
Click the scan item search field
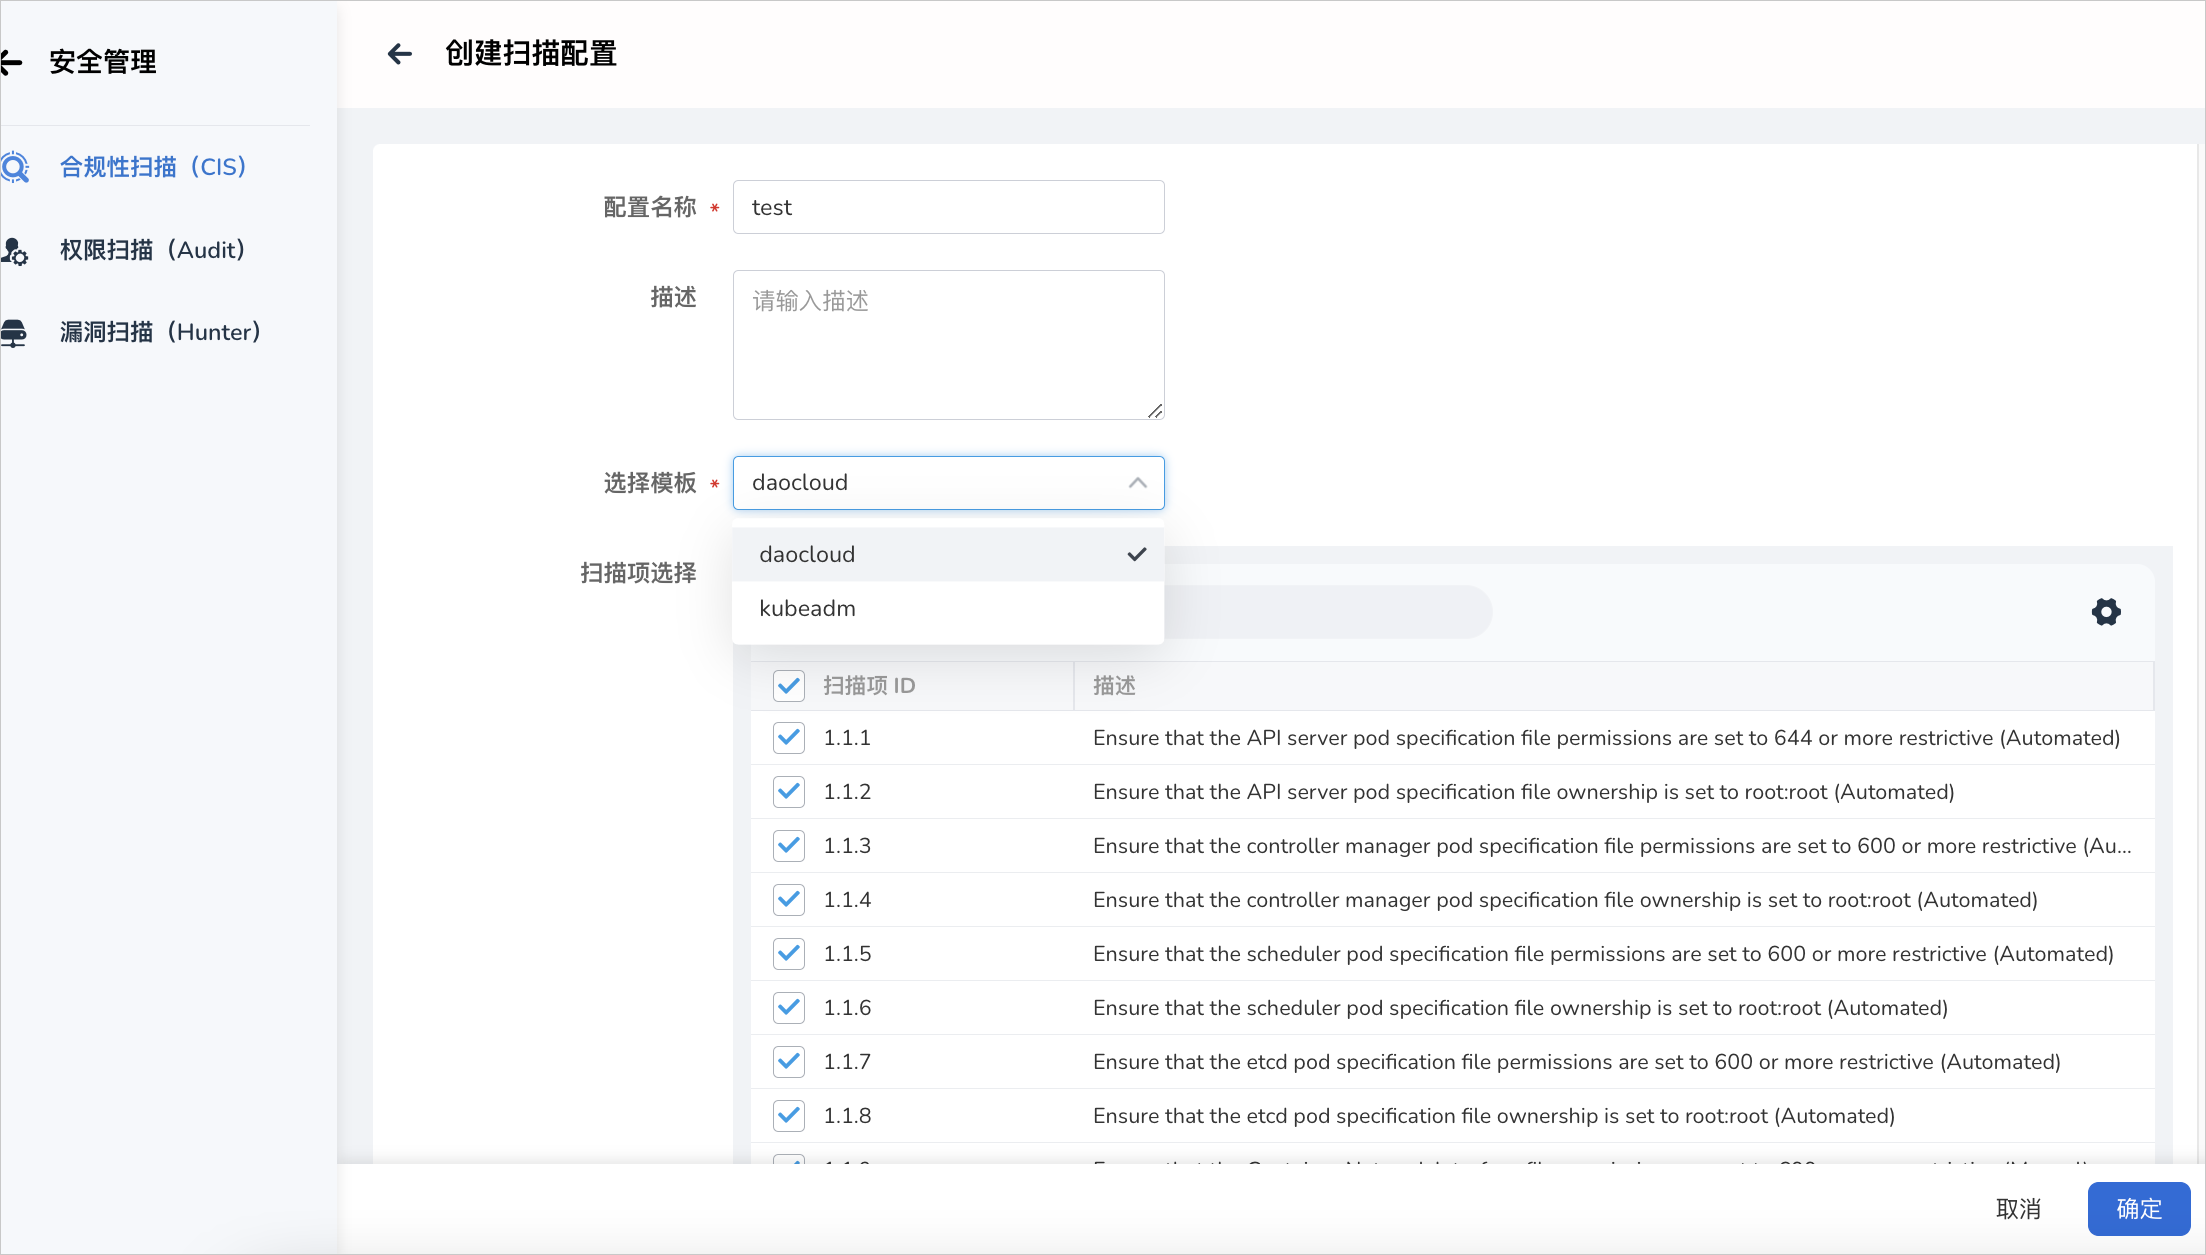tap(1328, 612)
